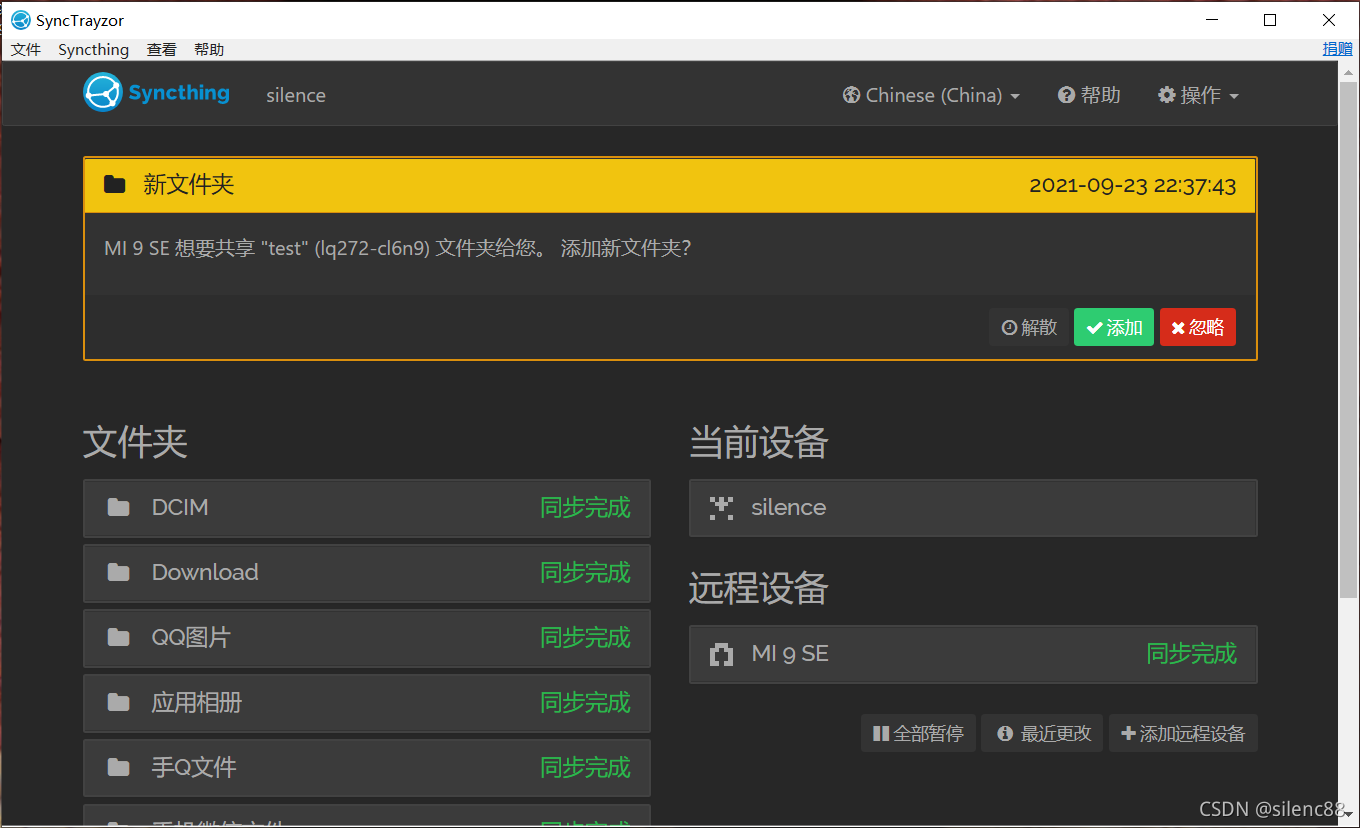Click the scrollbar up arrow
Image resolution: width=1360 pixels, height=828 pixels.
(1349, 71)
